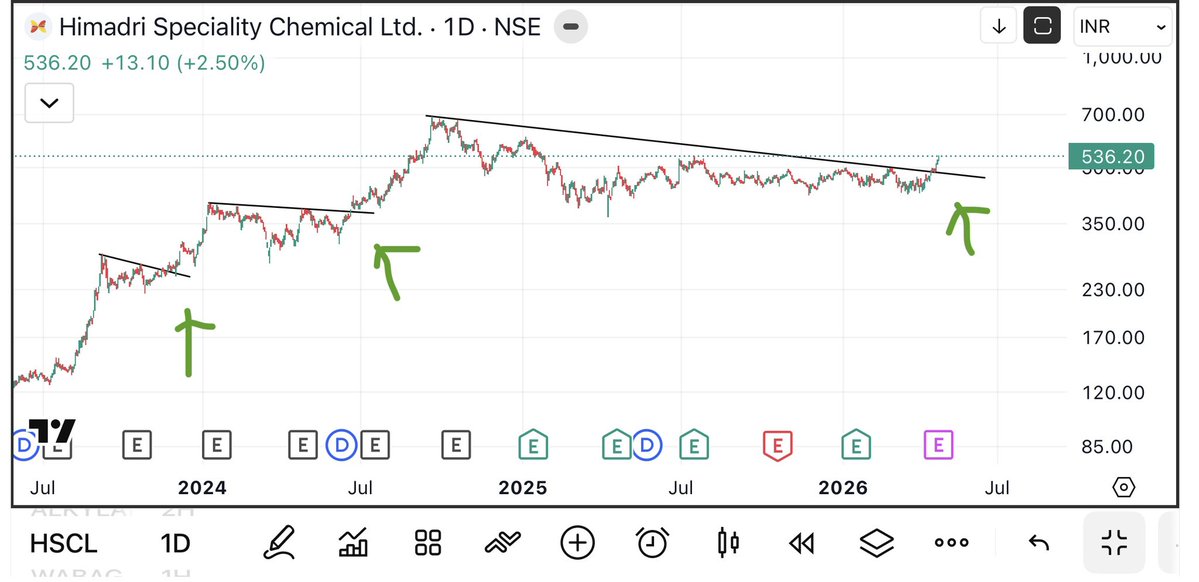Screen dimensions: 1199x582
Task: Tap the compare symbols wavy-lines icon
Action: (502, 543)
